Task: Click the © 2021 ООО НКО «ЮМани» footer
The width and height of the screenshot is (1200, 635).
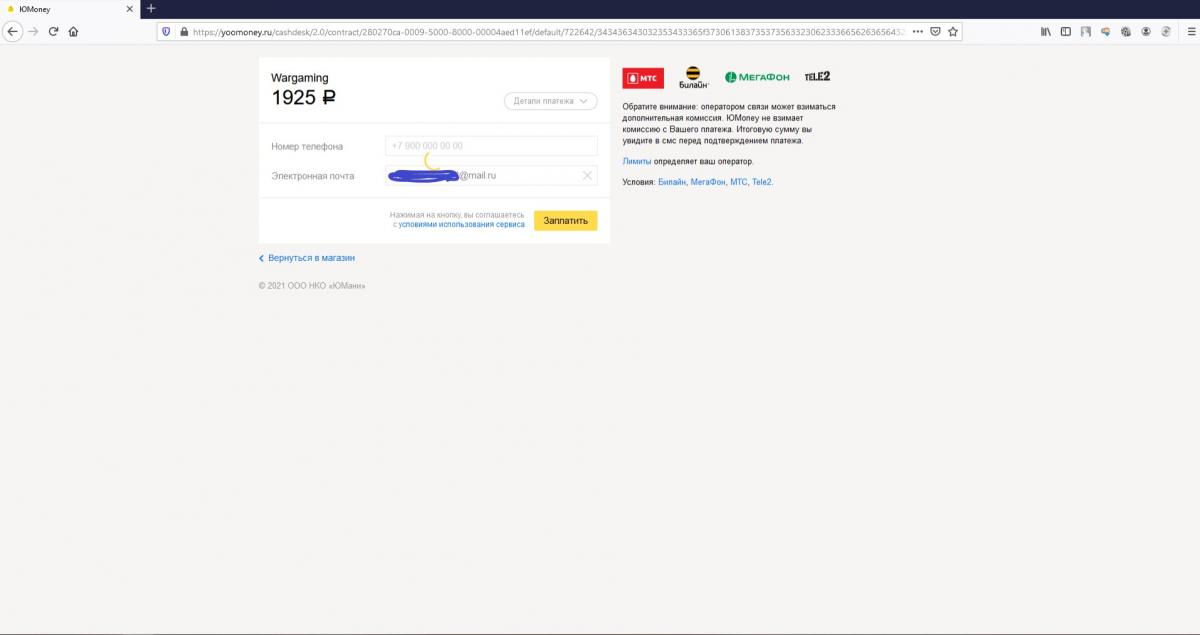Action: 312,286
